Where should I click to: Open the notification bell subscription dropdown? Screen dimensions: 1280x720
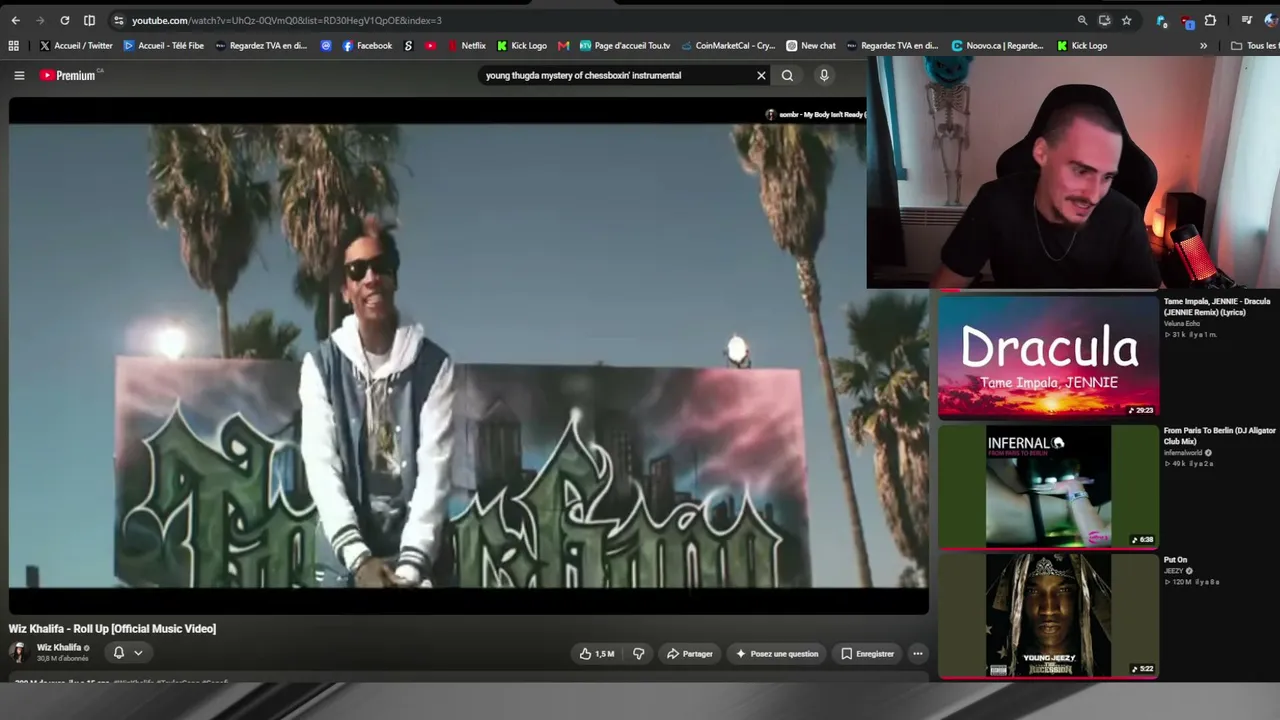click(128, 653)
